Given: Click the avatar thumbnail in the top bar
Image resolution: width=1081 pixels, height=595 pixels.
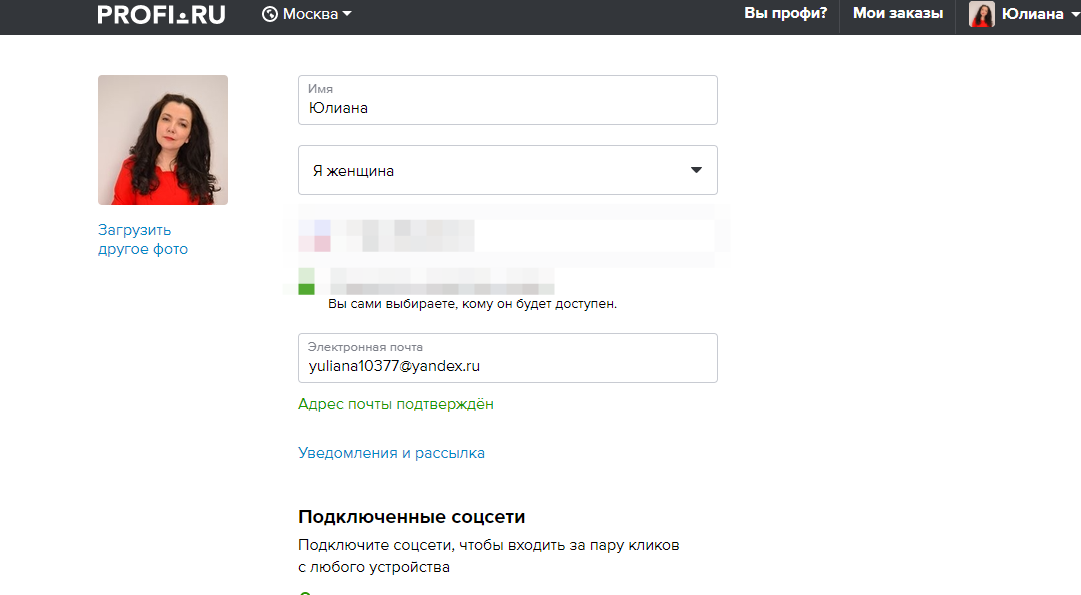Looking at the screenshot, I should click(981, 14).
